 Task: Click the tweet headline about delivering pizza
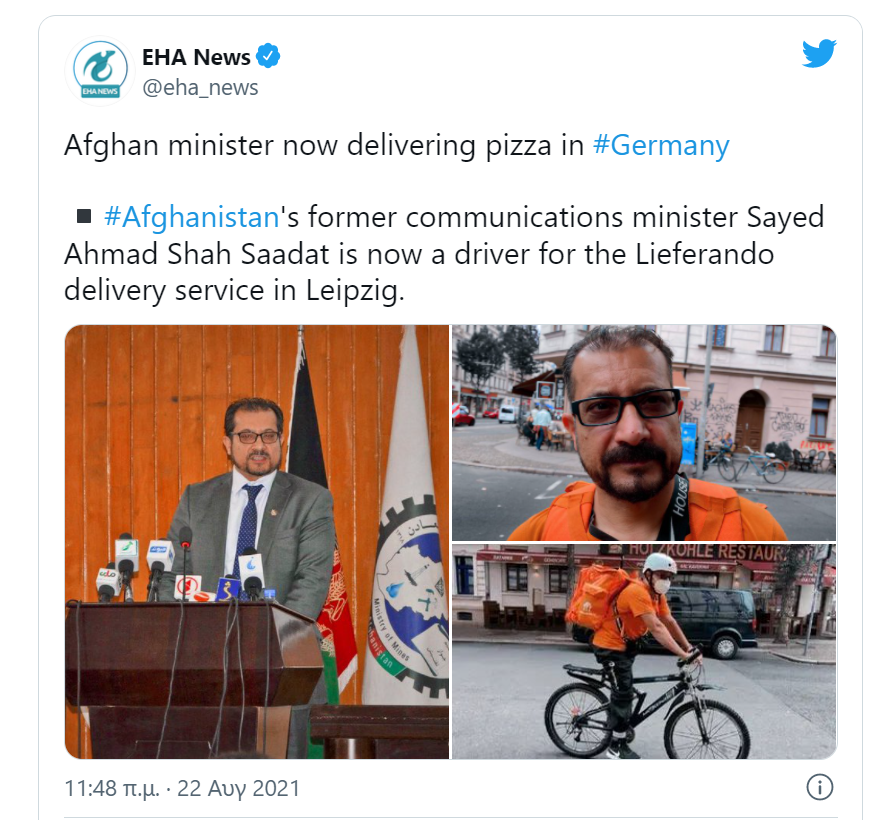[397, 146]
